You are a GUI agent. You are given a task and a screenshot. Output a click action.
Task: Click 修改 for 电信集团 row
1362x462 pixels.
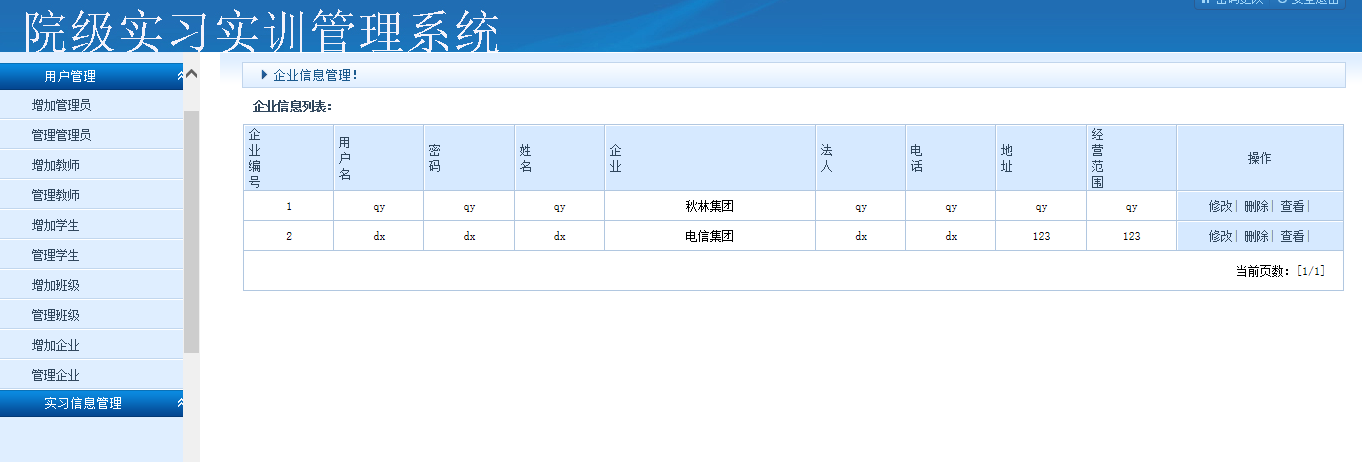[x=1220, y=236]
